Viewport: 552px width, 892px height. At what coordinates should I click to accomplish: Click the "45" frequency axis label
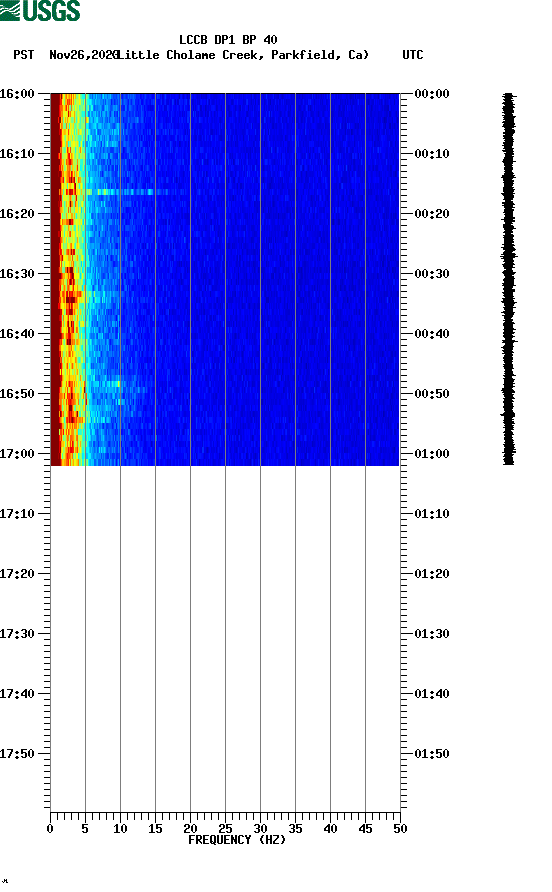tap(365, 829)
